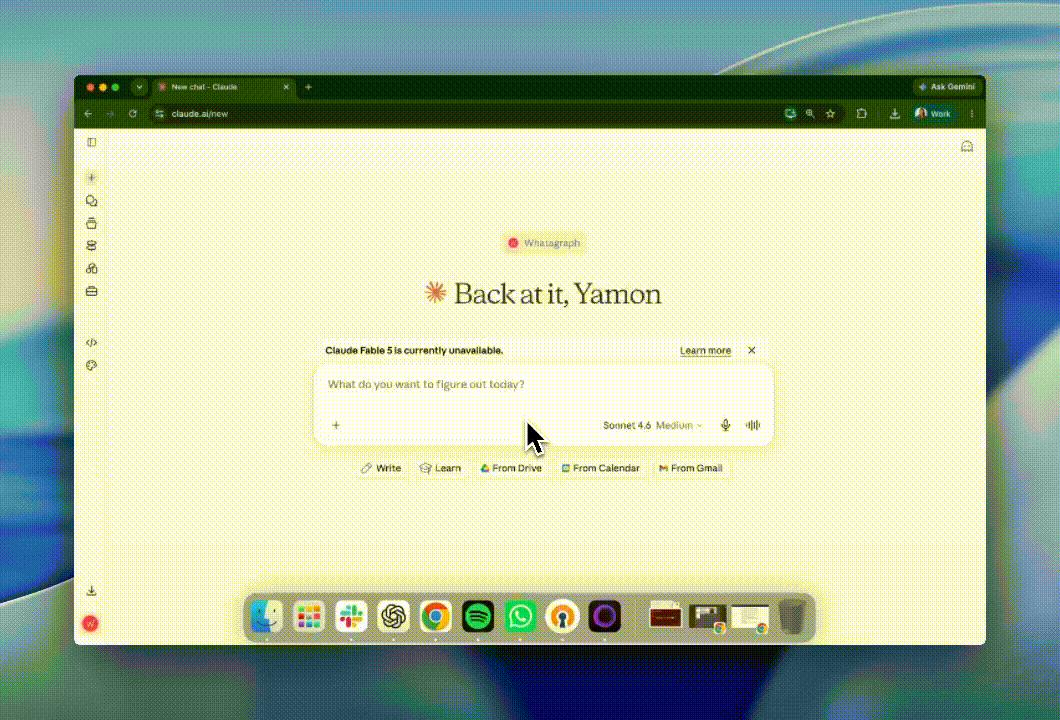The width and height of the screenshot is (1060, 720).
Task: Restore the maroon minimized window in the Dock
Action: point(665,616)
